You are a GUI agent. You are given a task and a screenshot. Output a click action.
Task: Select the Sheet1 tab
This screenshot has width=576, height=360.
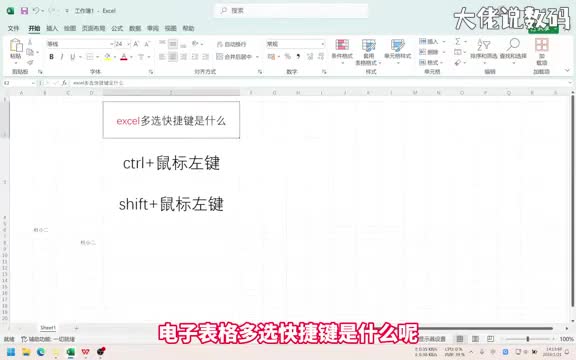pos(48,327)
